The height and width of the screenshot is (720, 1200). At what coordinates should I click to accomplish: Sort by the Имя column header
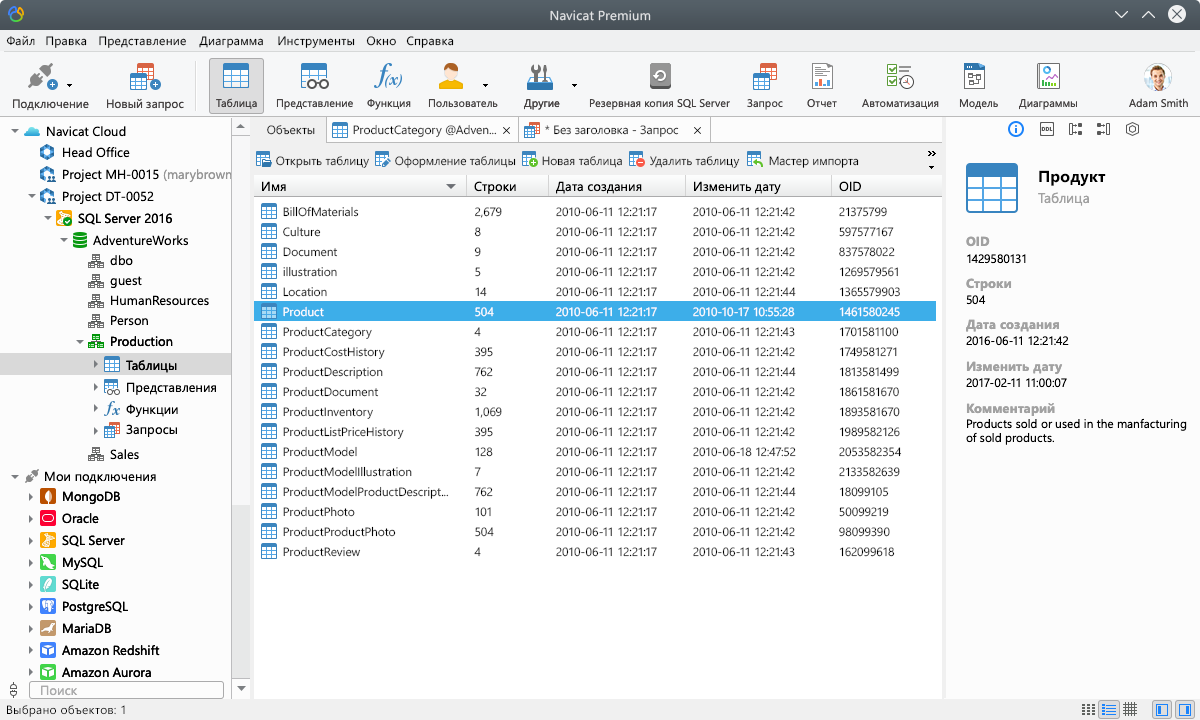tap(360, 186)
